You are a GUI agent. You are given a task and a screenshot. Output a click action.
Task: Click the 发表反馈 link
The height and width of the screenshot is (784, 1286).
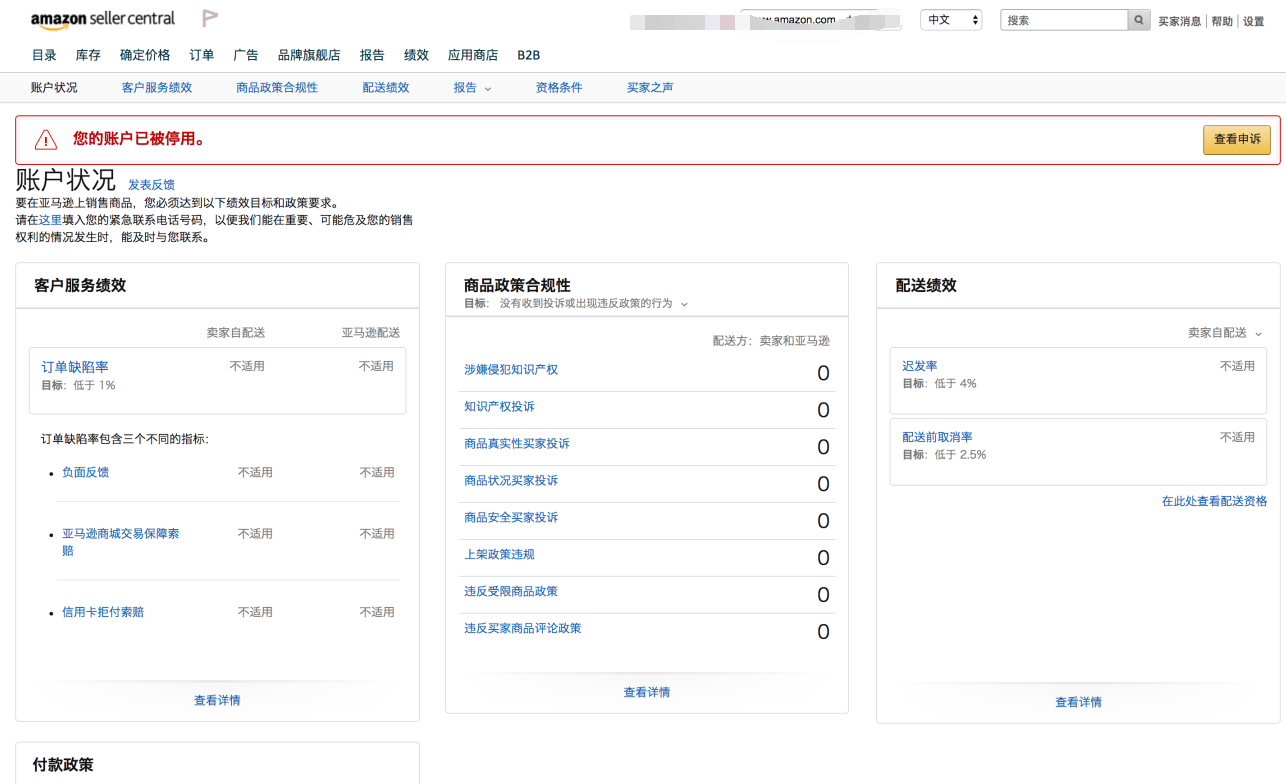151,185
